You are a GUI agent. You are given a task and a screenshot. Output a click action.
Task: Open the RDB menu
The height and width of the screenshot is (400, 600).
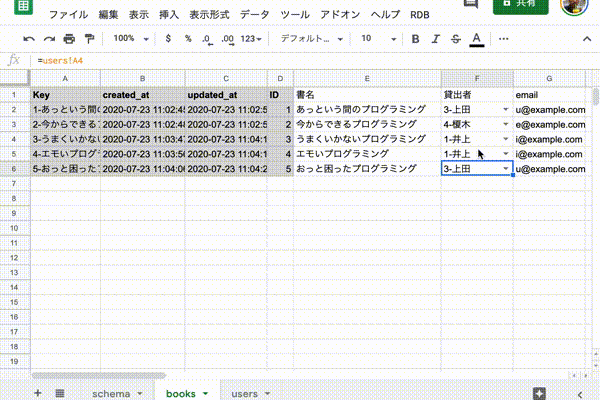pyautogui.click(x=420, y=15)
